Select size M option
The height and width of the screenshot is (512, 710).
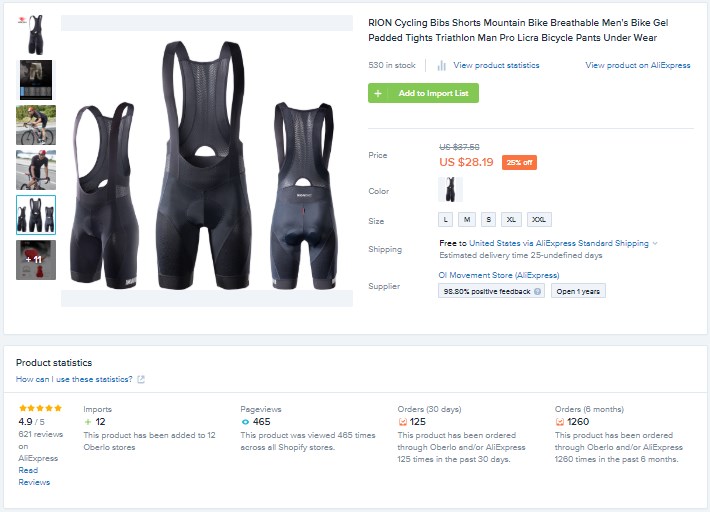(x=467, y=220)
